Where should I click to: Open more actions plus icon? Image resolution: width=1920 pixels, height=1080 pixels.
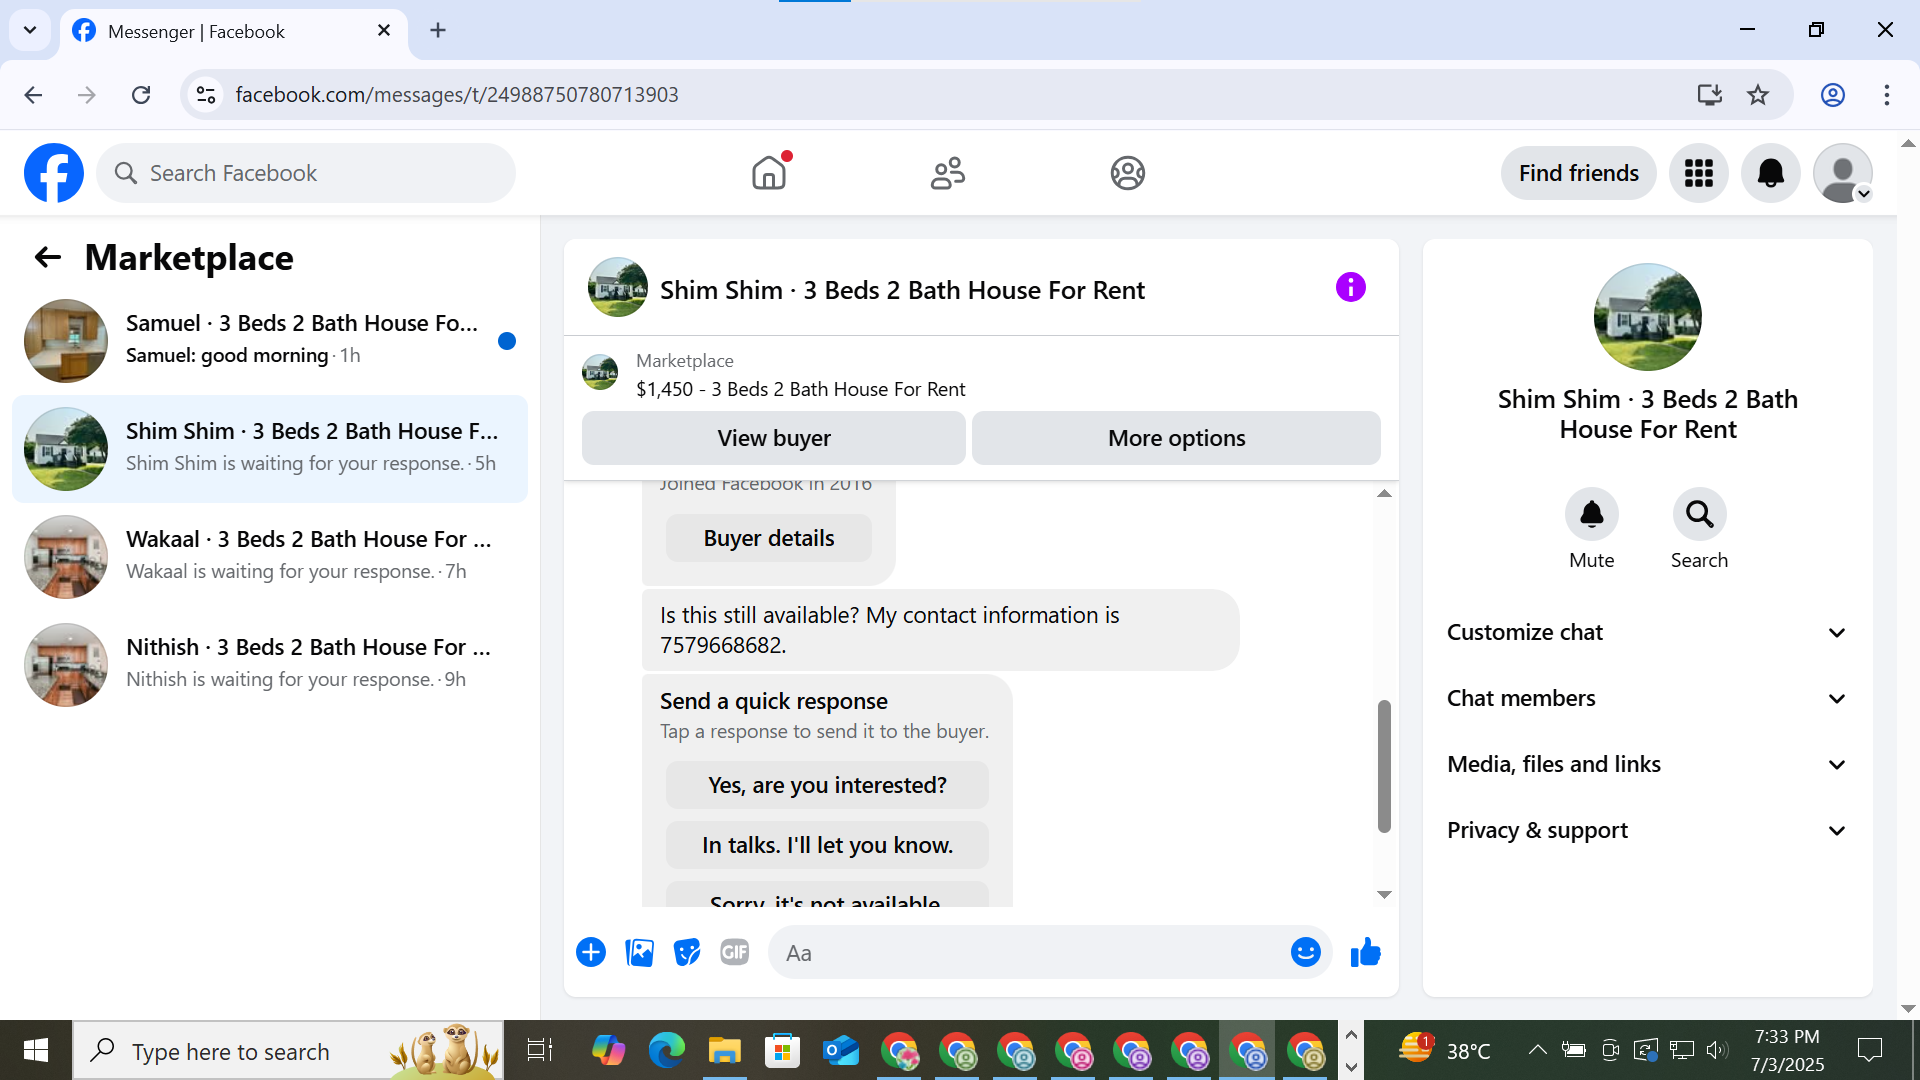tap(591, 953)
